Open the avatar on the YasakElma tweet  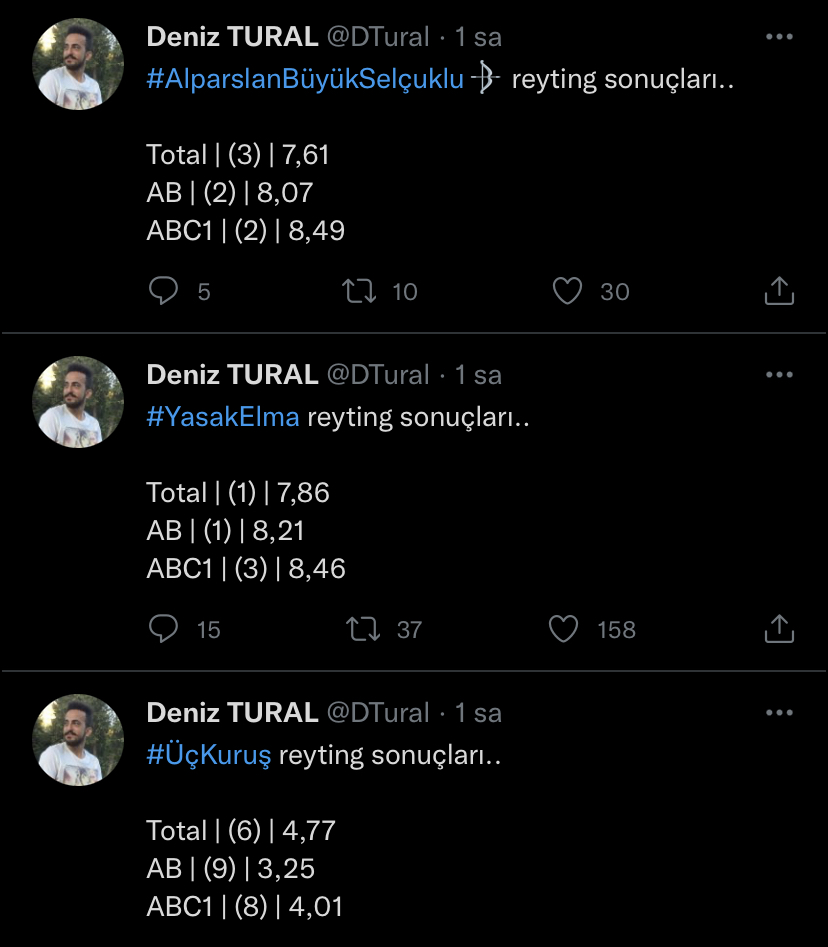78,401
